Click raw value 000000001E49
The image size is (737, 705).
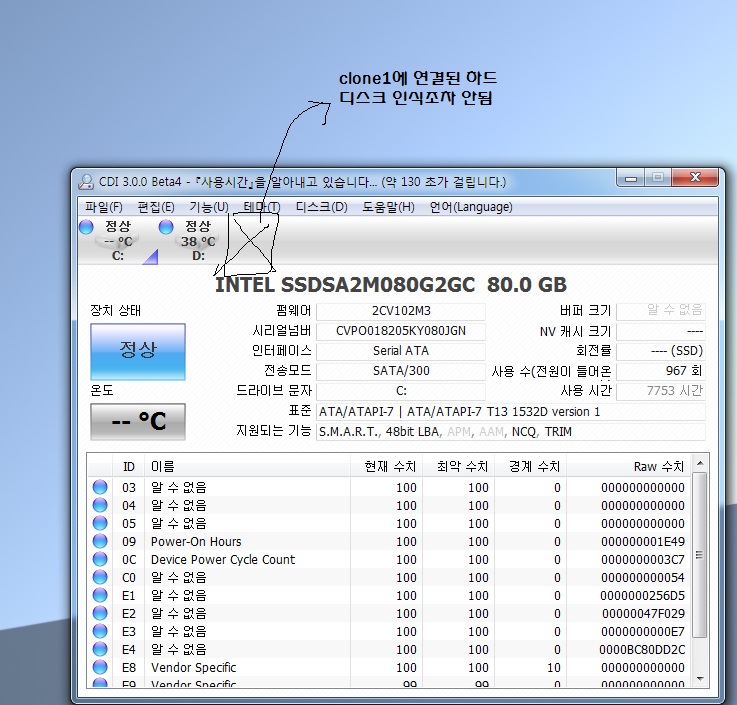click(643, 541)
